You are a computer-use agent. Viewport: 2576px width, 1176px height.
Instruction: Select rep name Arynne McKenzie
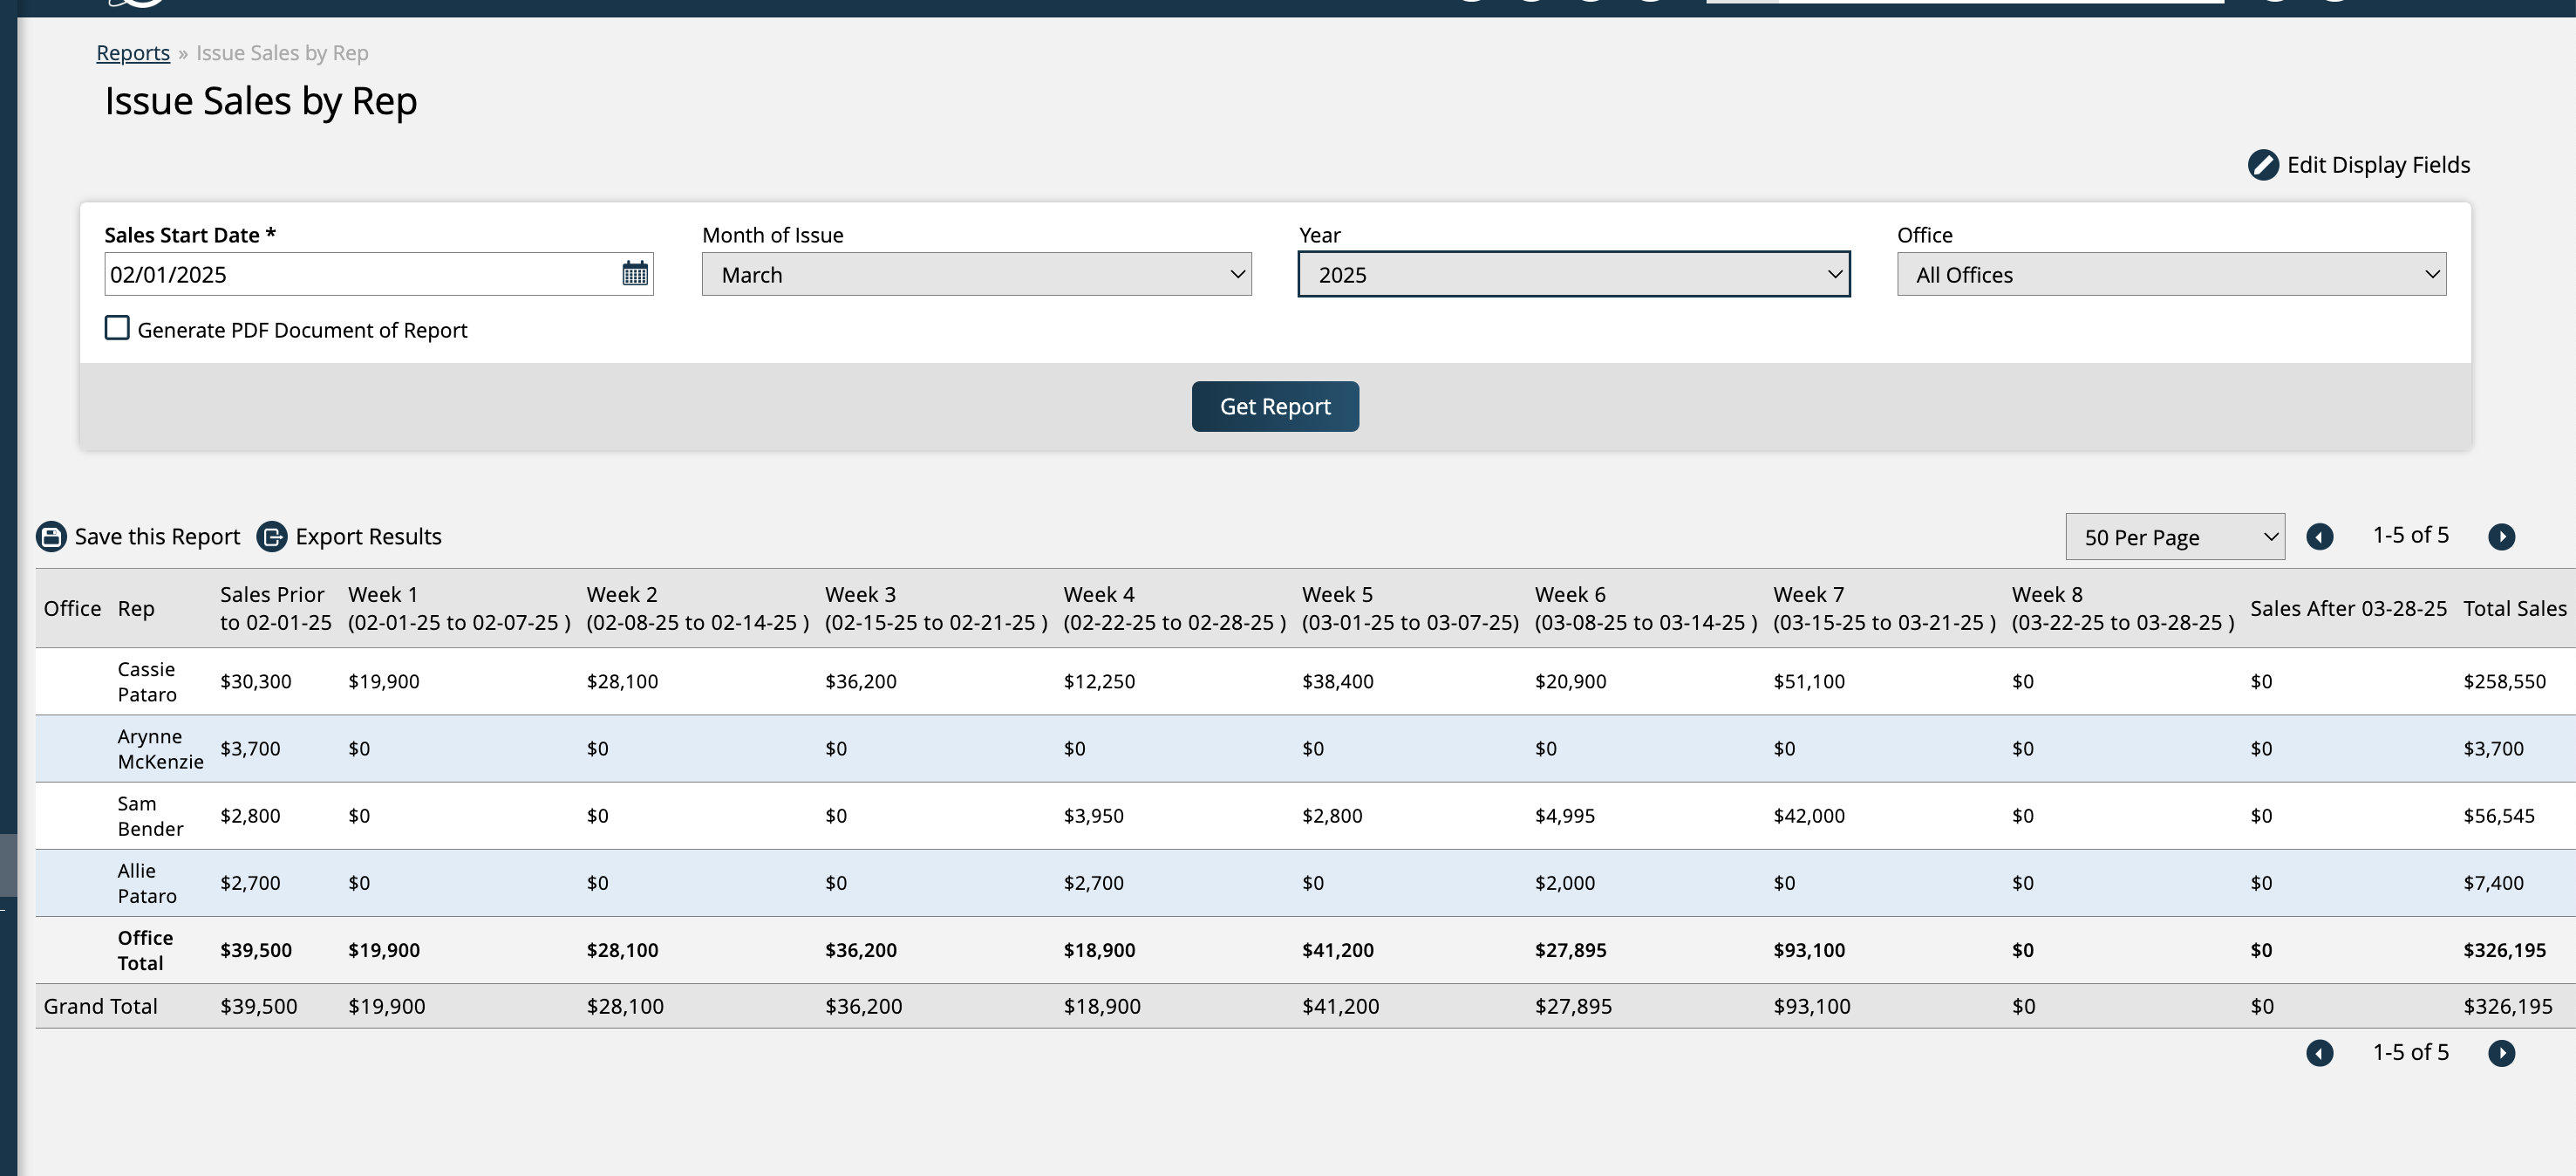point(160,748)
